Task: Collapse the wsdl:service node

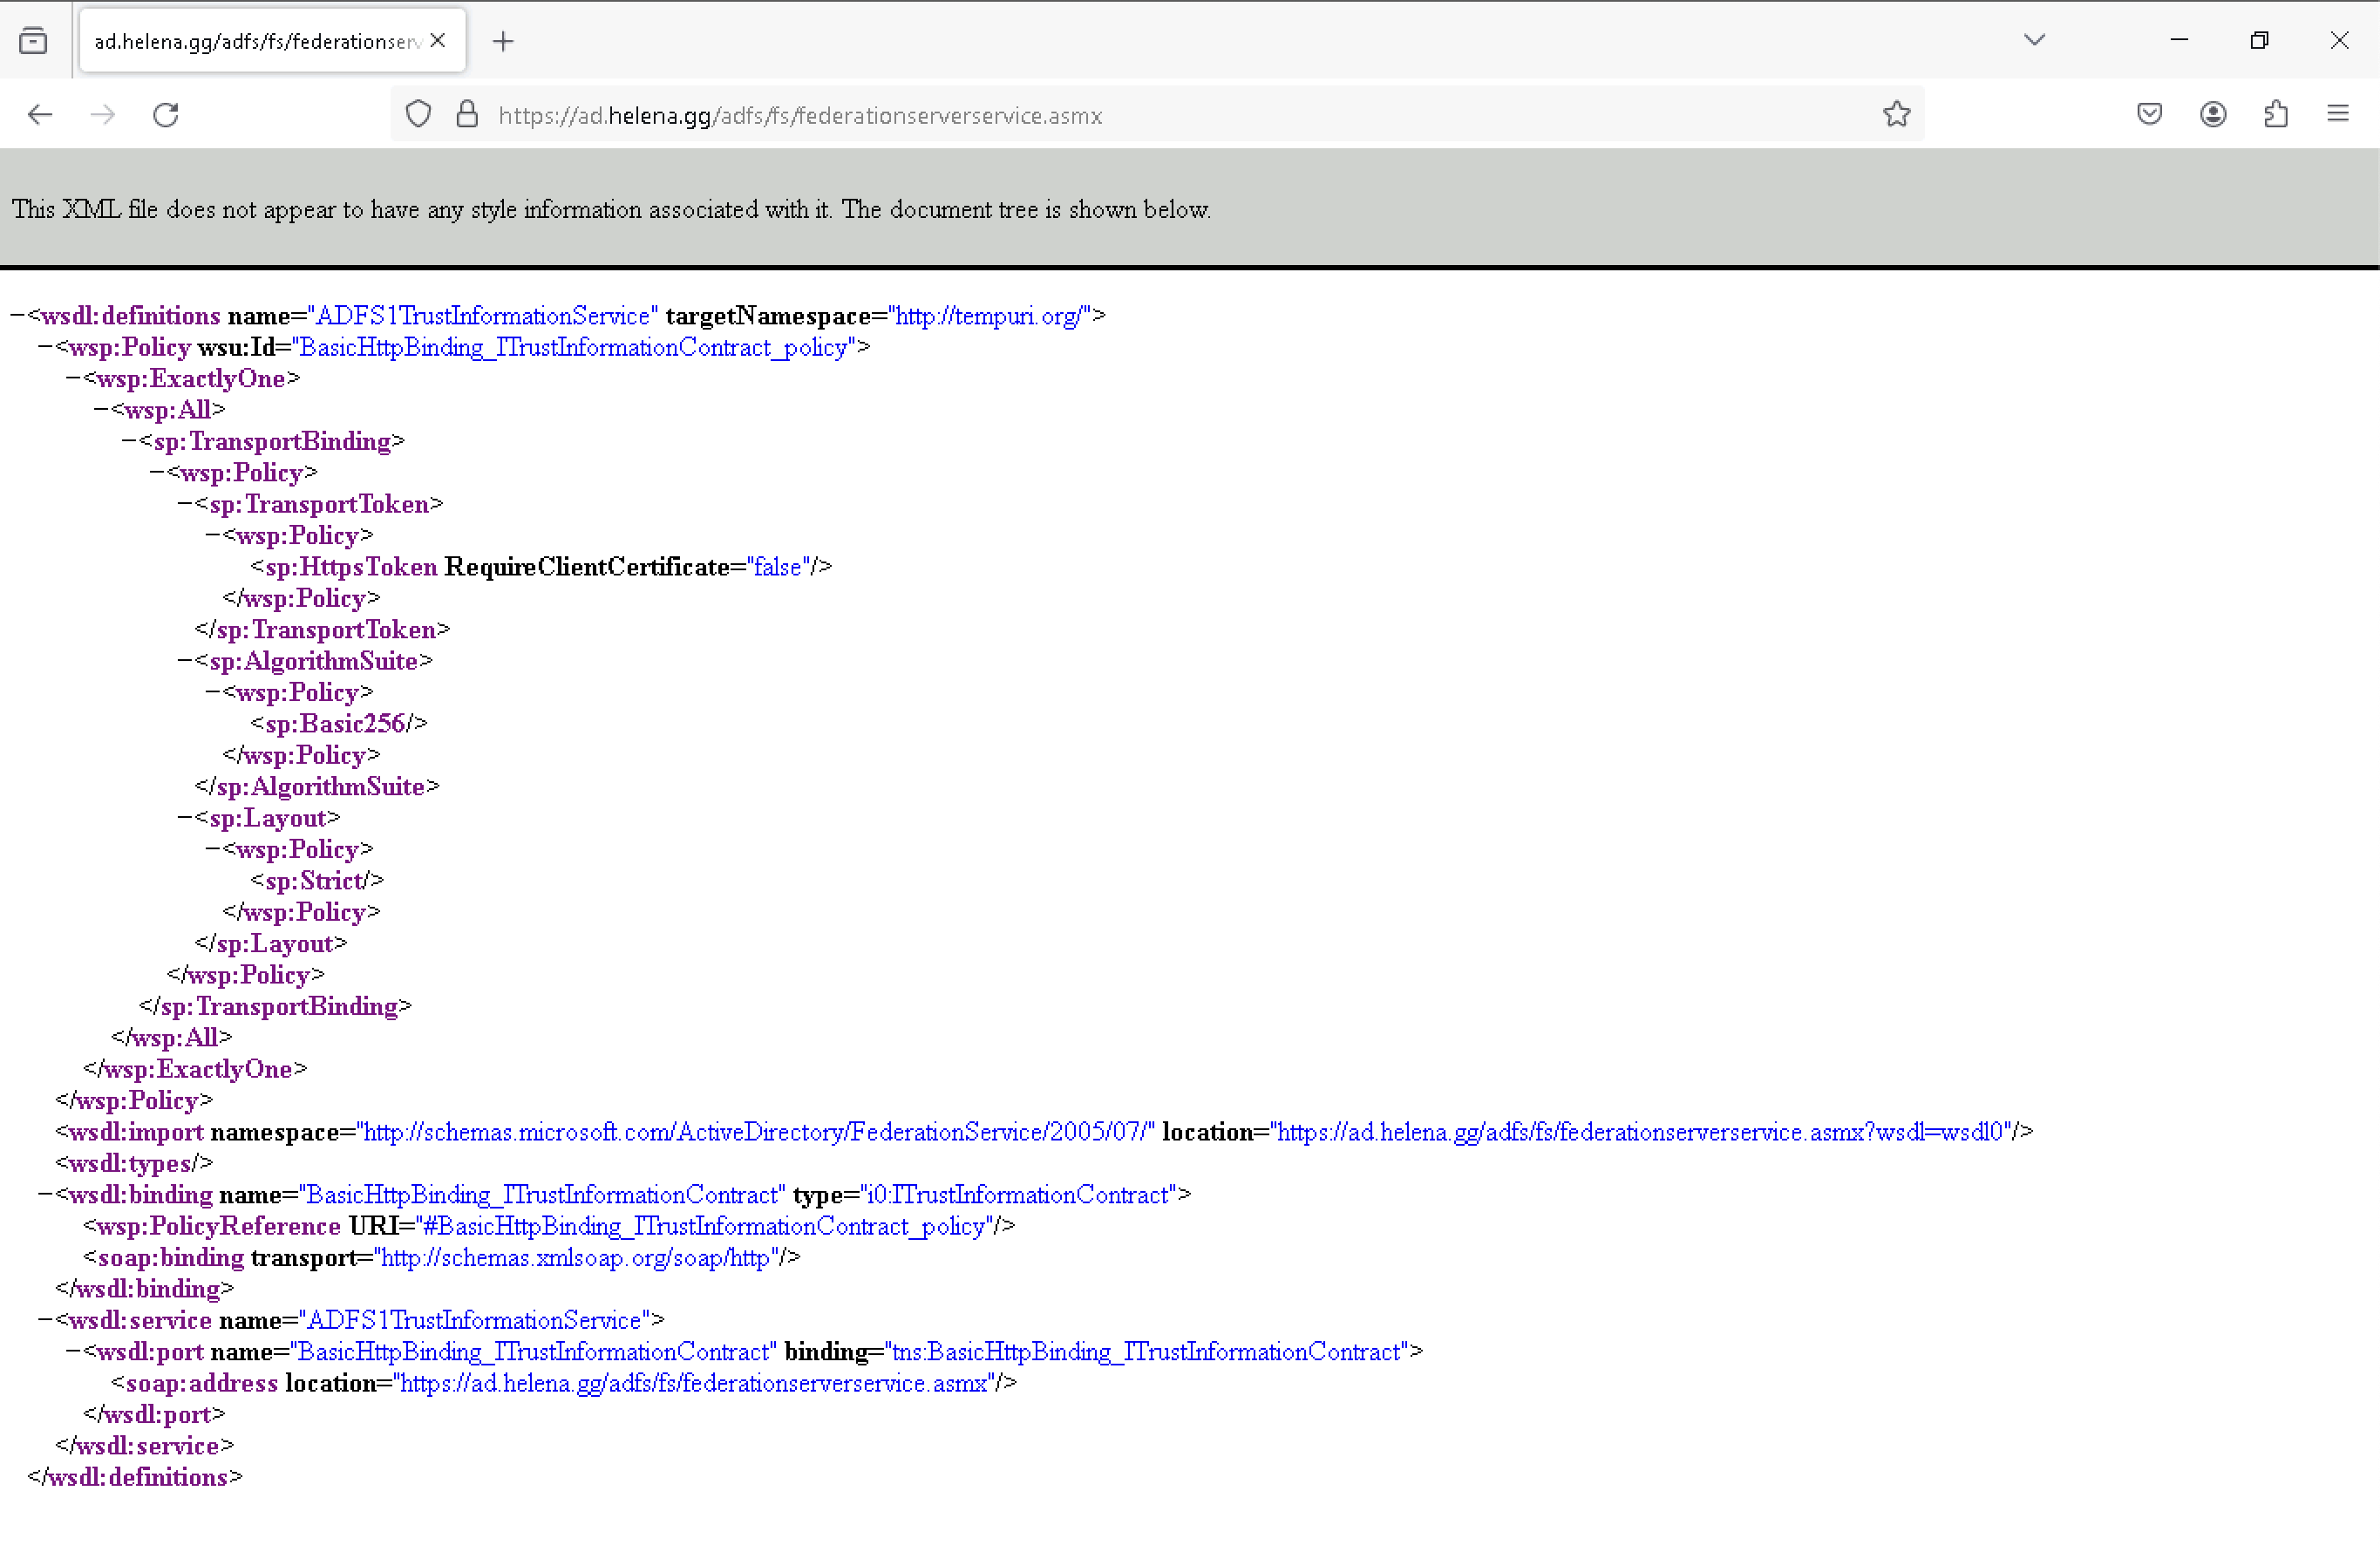Action: [45, 1321]
